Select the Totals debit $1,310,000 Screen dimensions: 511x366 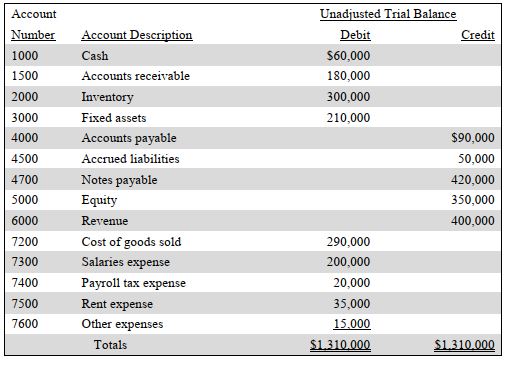tap(340, 345)
